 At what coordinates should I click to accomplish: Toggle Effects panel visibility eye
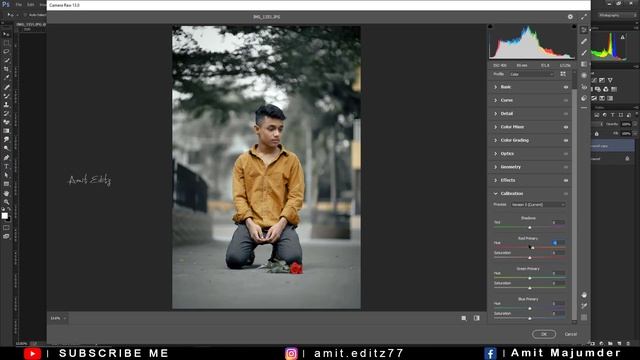click(566, 180)
